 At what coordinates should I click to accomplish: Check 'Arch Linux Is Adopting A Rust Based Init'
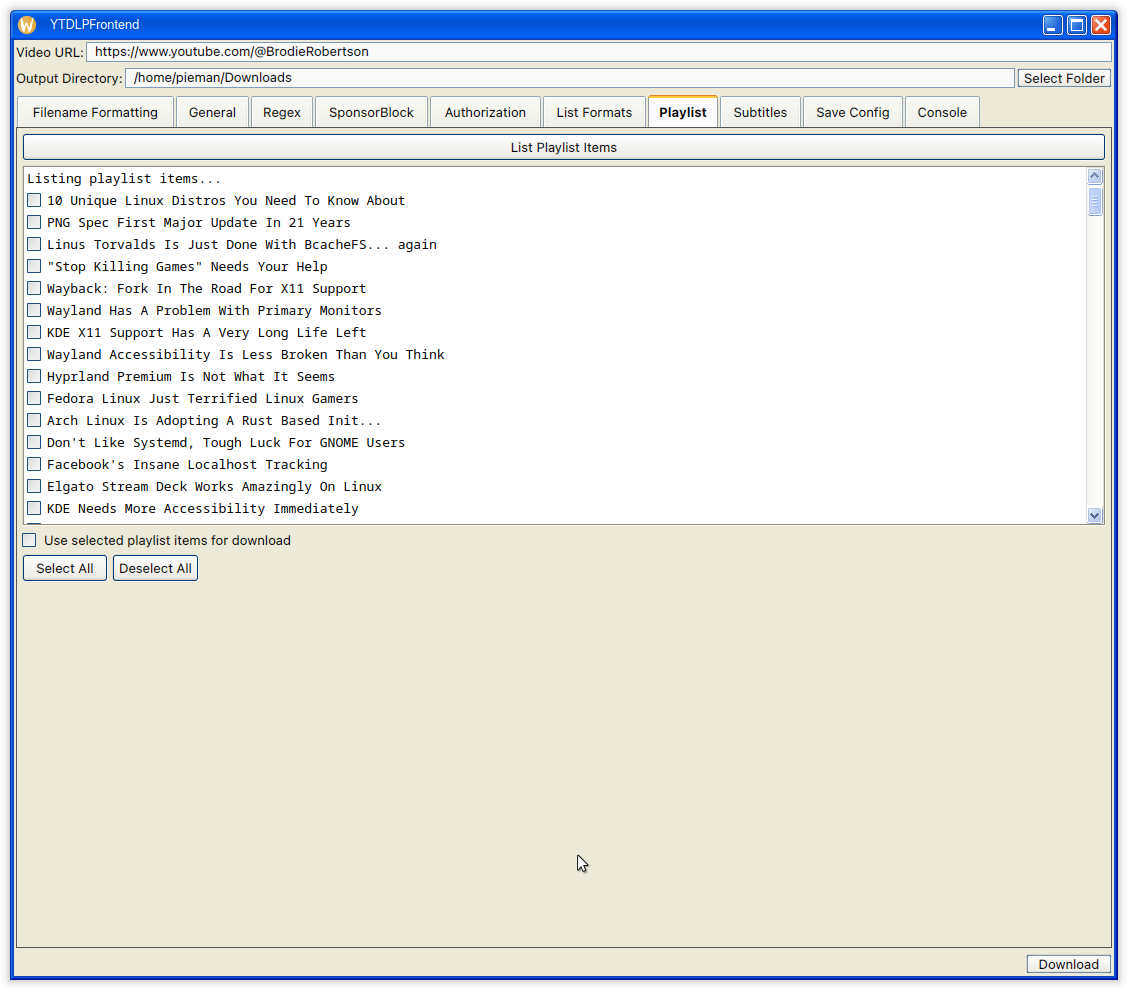pos(34,420)
